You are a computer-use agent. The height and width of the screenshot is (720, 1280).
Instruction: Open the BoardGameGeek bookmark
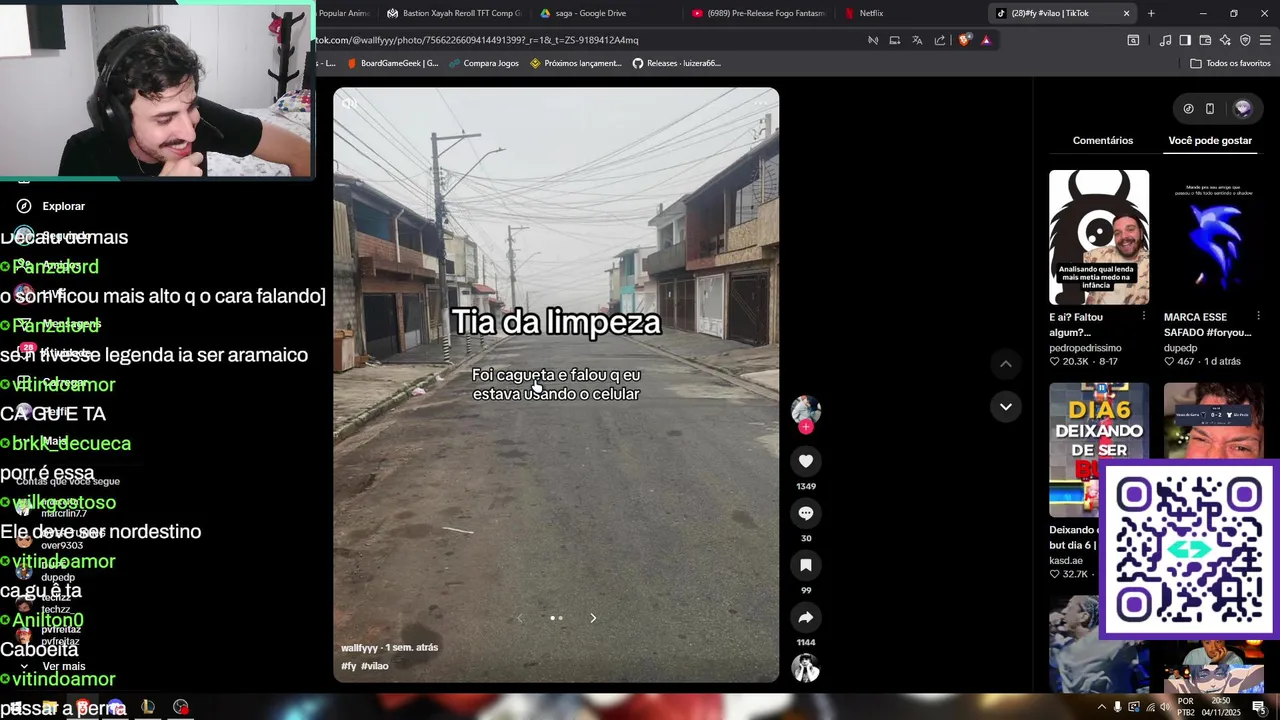[x=393, y=63]
